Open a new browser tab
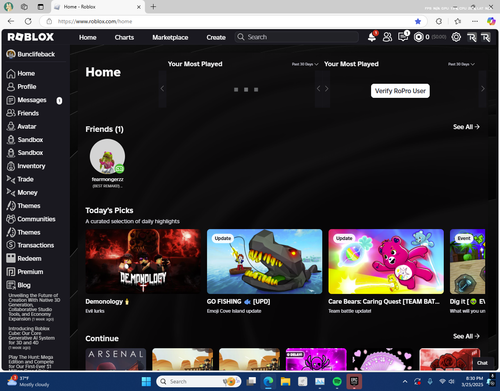Image resolution: width=500 pixels, height=391 pixels. [x=153, y=7]
